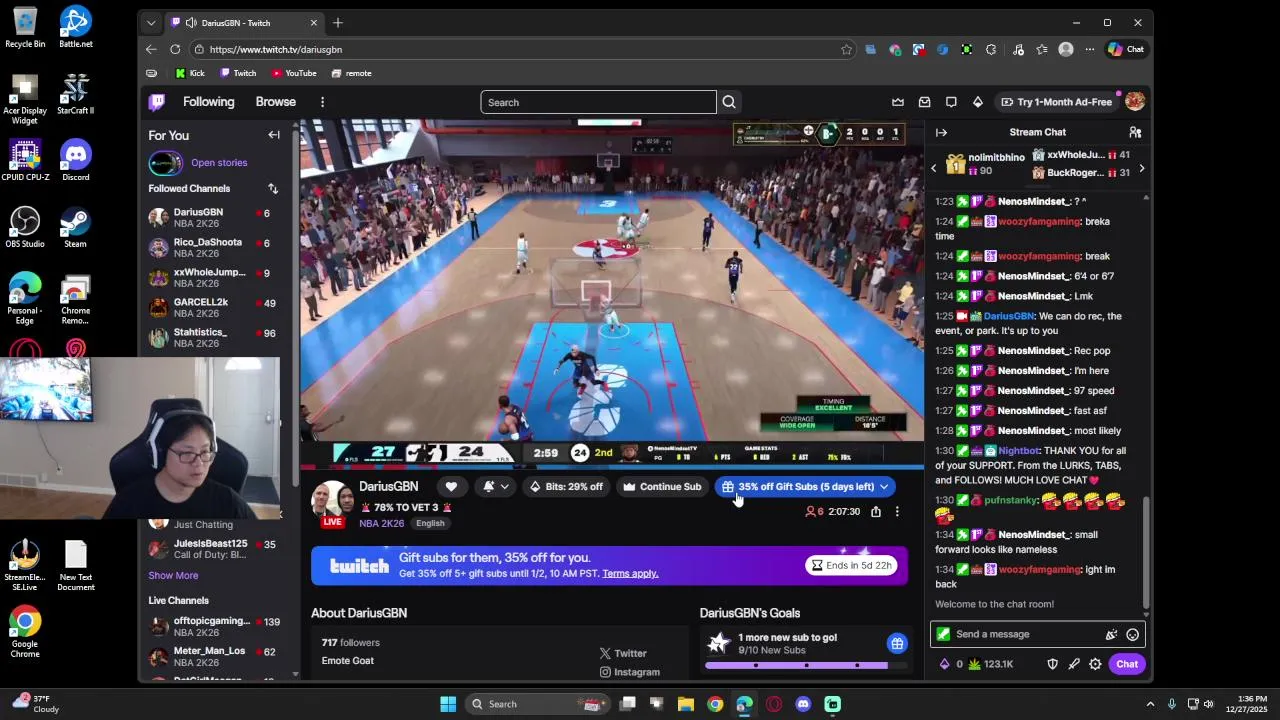Open the Prime Loot crown icon
The image size is (1280, 720).
point(898,102)
